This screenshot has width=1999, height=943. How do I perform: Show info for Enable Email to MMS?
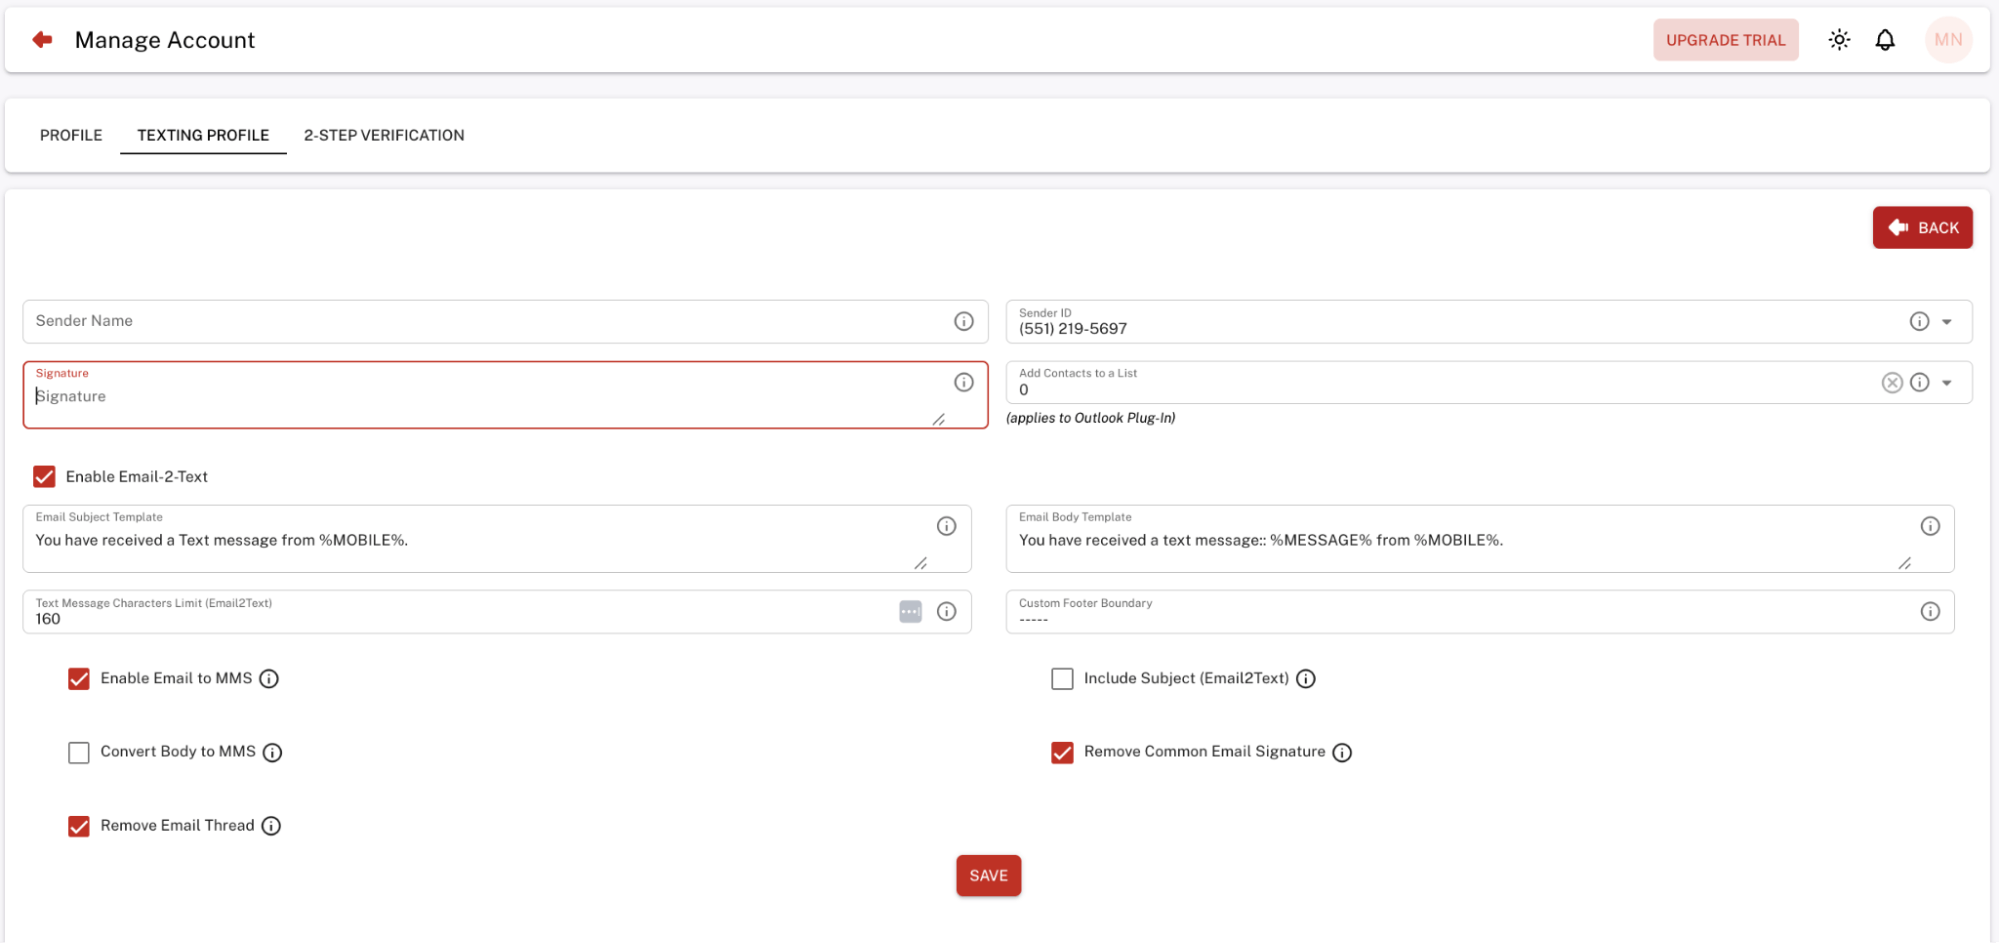click(x=269, y=679)
